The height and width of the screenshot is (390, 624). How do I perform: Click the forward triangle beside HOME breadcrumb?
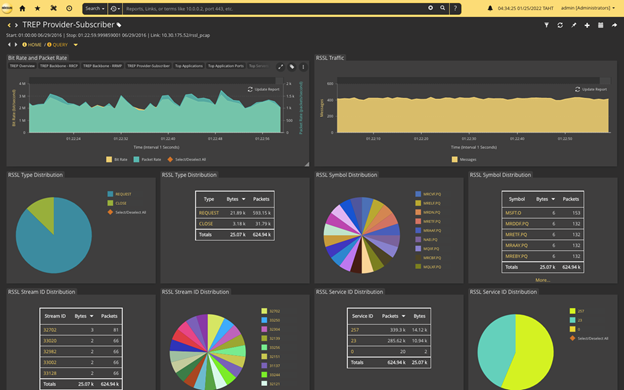16,45
